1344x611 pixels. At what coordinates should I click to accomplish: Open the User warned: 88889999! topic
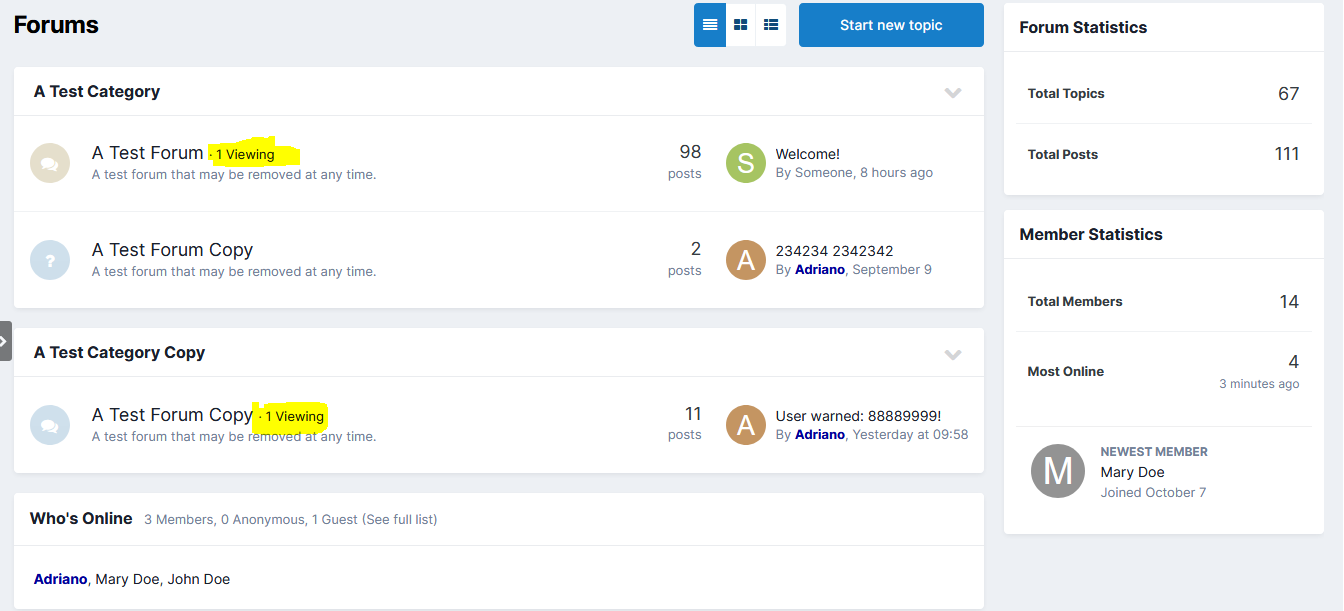[x=858, y=416]
